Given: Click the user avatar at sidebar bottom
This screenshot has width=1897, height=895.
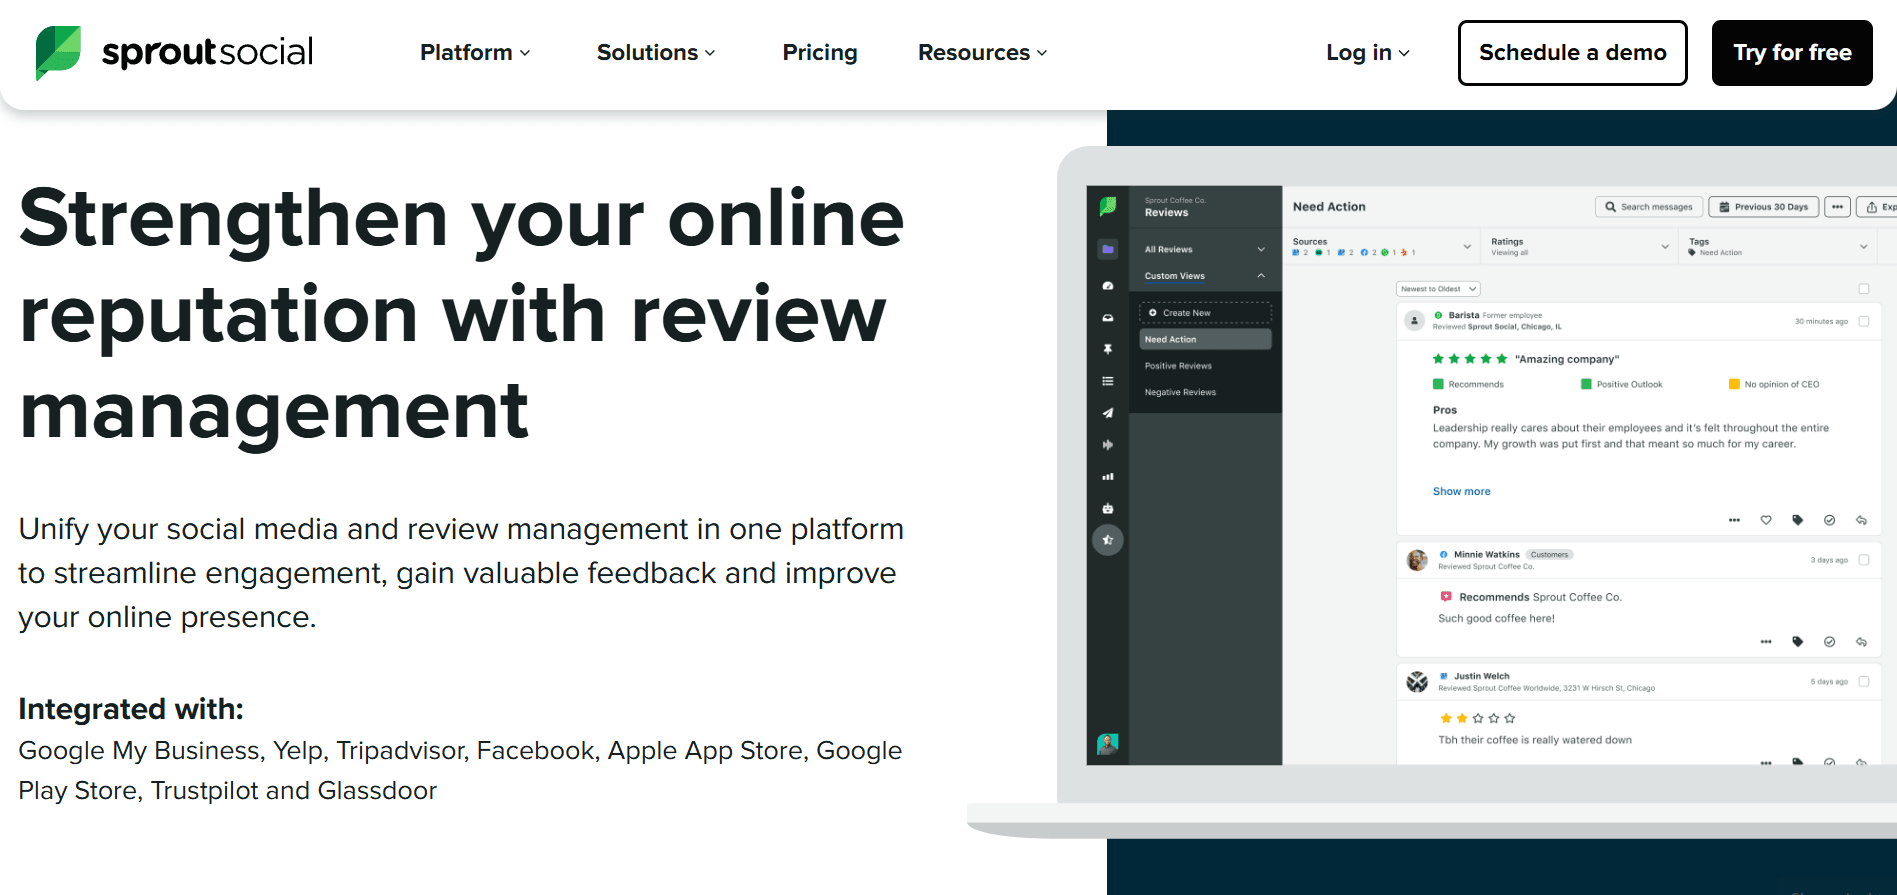Looking at the screenshot, I should 1108,744.
